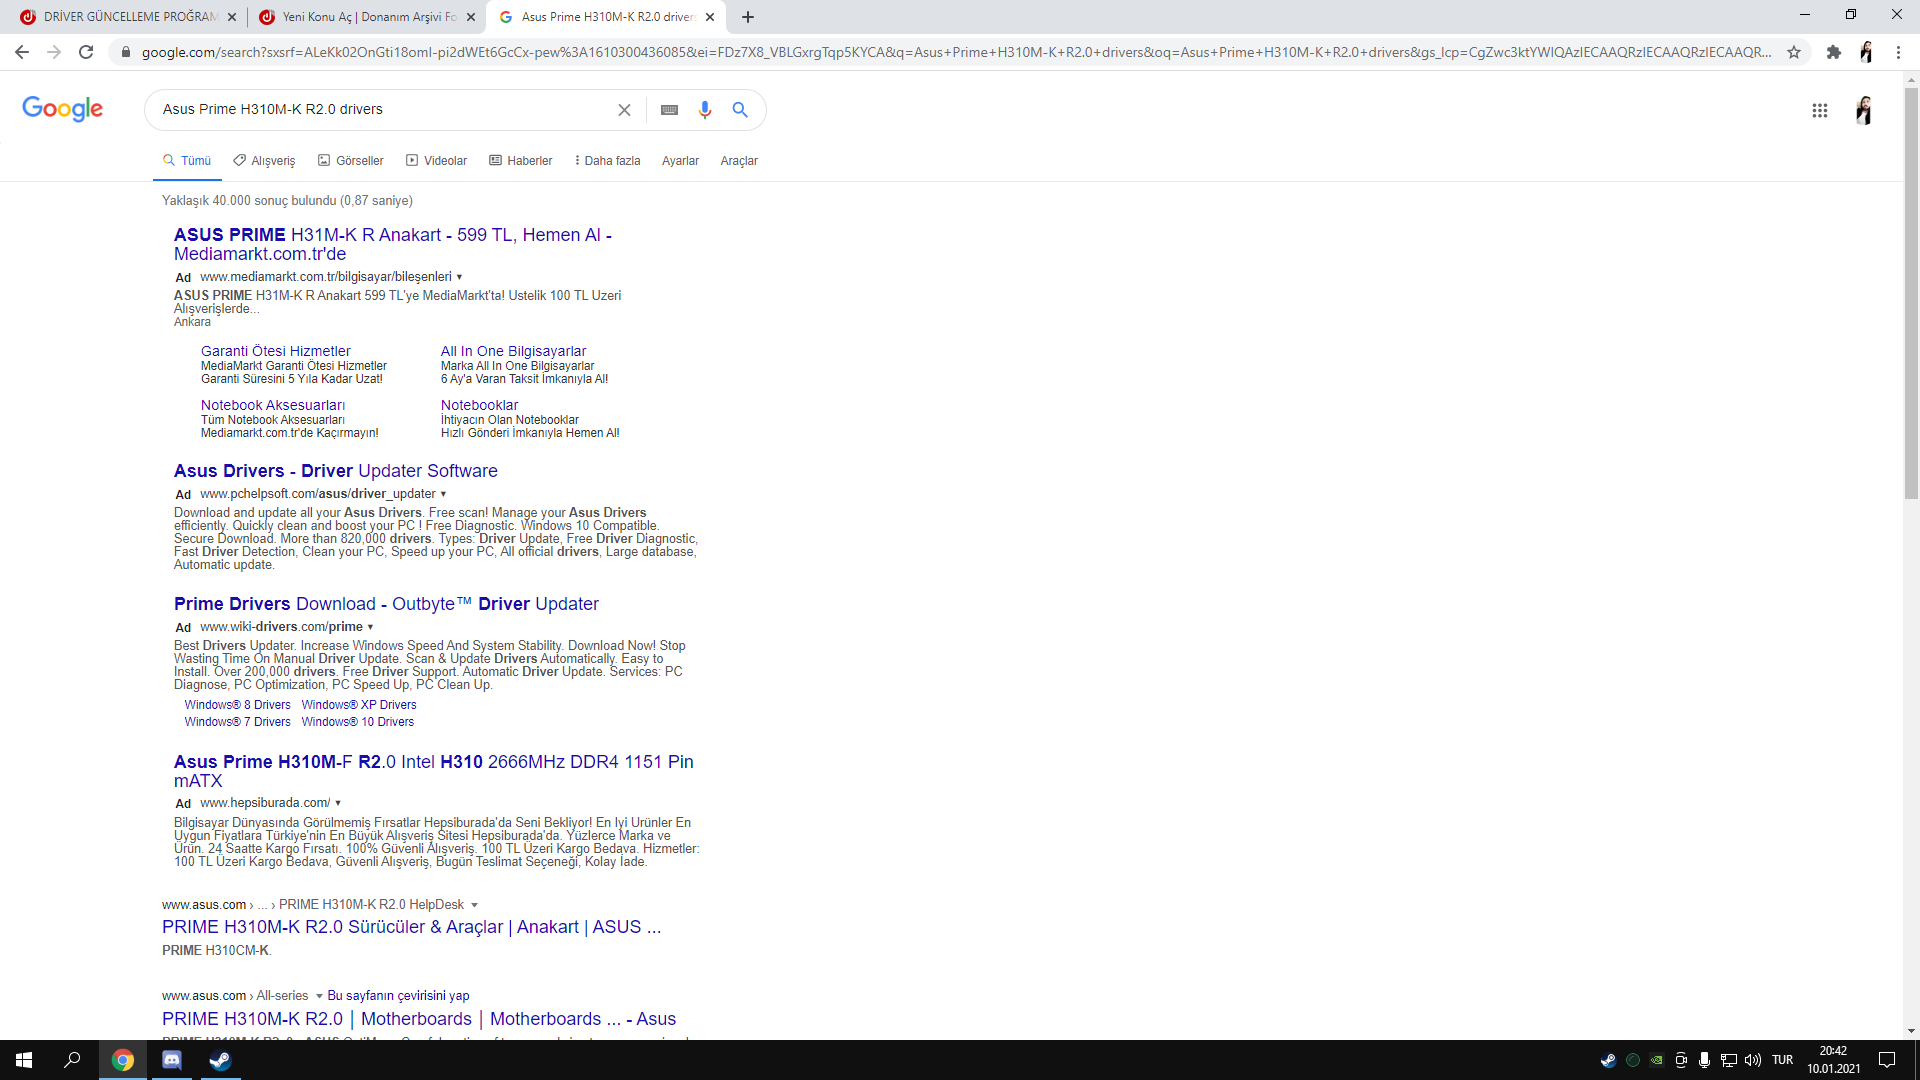The width and height of the screenshot is (1920, 1080).
Task: Open the Windows® 7 Drivers link
Action: click(x=237, y=722)
